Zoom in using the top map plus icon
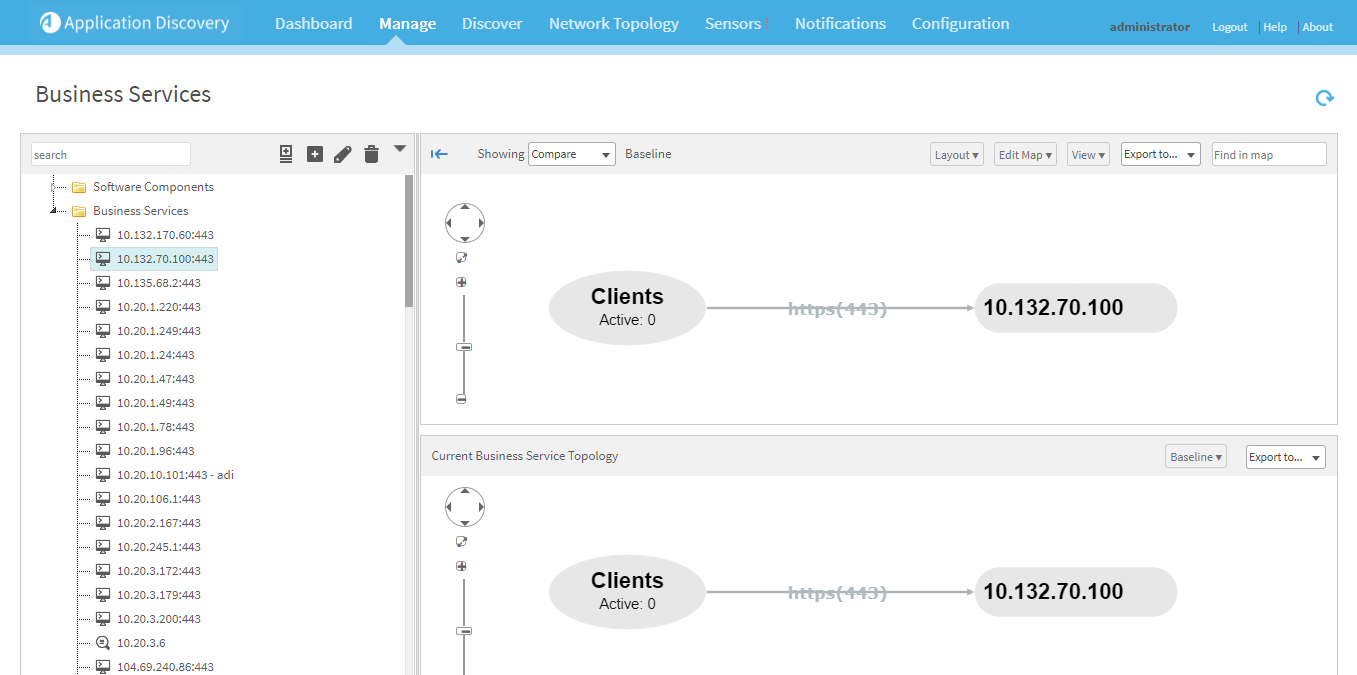This screenshot has height=675, width=1357. (x=461, y=282)
